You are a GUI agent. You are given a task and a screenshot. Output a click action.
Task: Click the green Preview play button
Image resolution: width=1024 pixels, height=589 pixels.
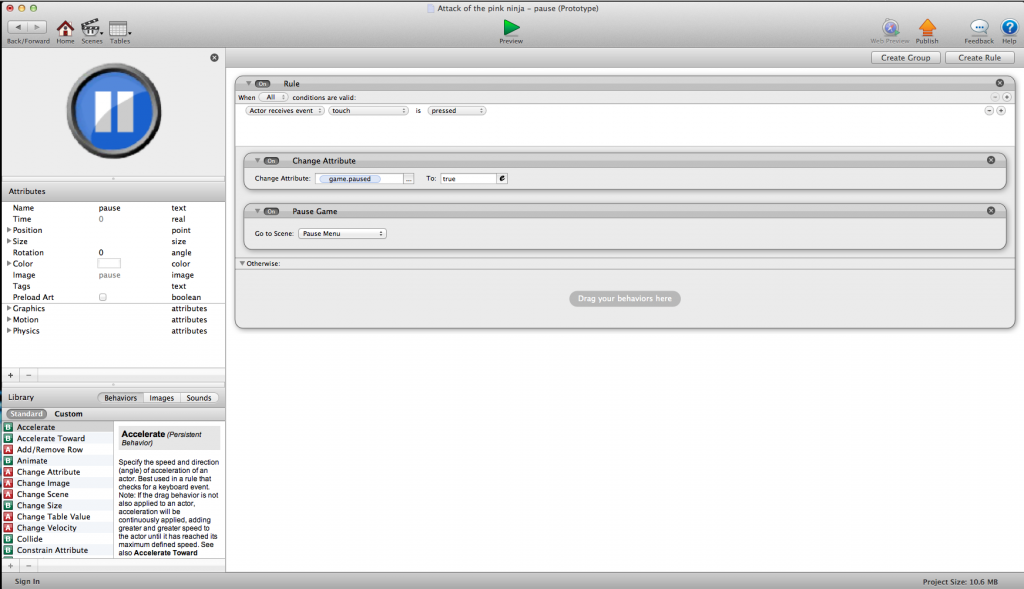click(x=511, y=27)
